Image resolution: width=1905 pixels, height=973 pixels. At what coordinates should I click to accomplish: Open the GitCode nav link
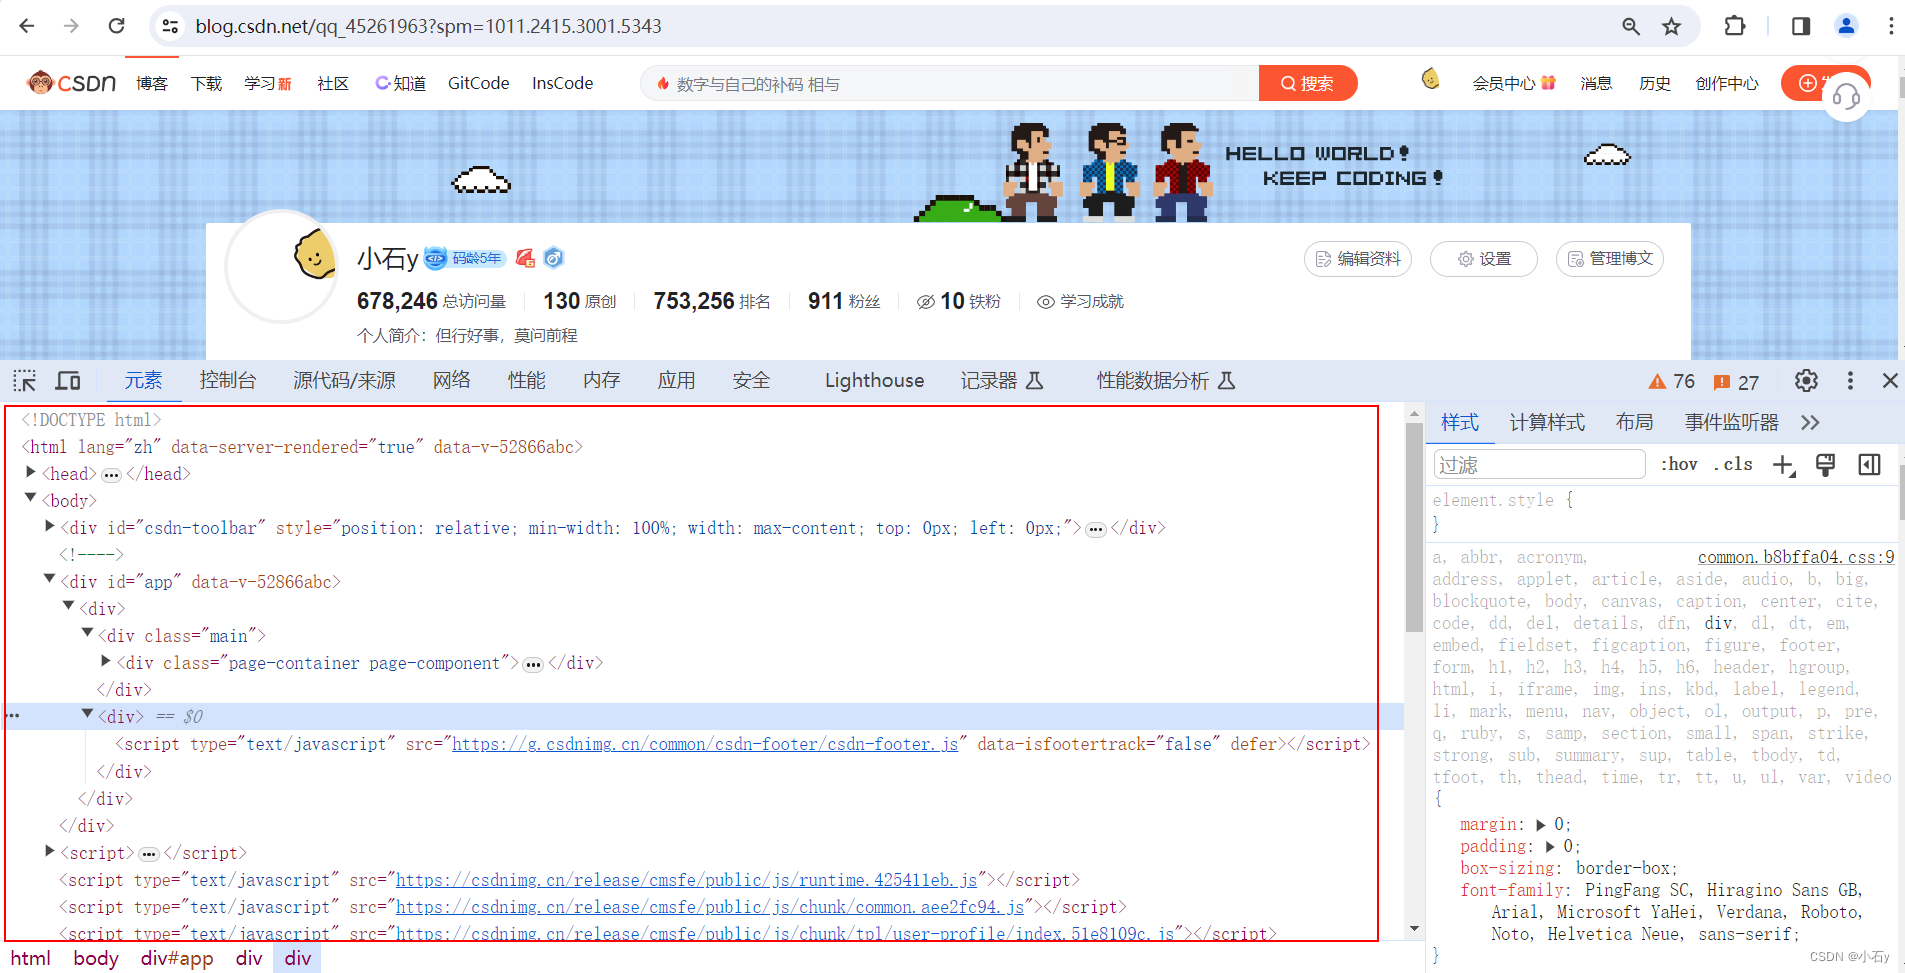tap(478, 84)
